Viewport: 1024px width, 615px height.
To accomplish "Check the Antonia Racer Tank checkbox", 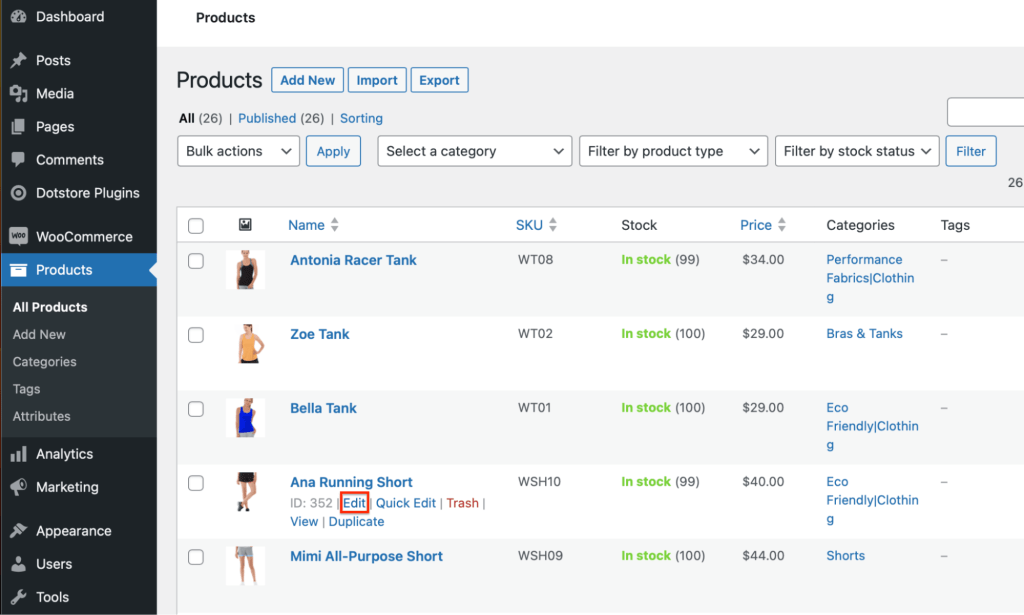I will tap(196, 261).
